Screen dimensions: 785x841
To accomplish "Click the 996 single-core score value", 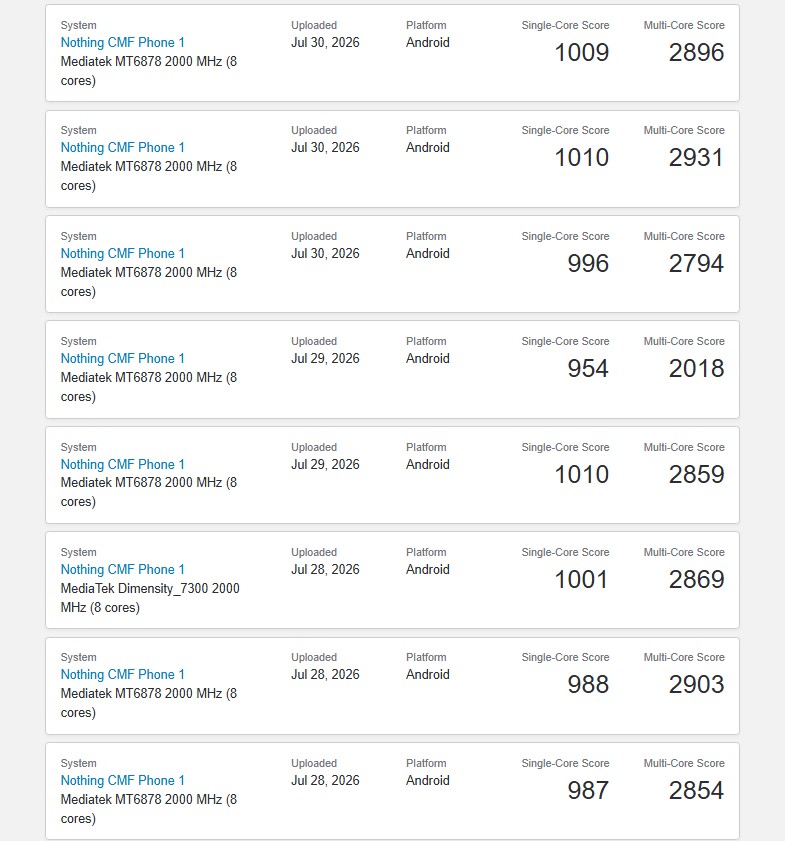I will [x=588, y=263].
